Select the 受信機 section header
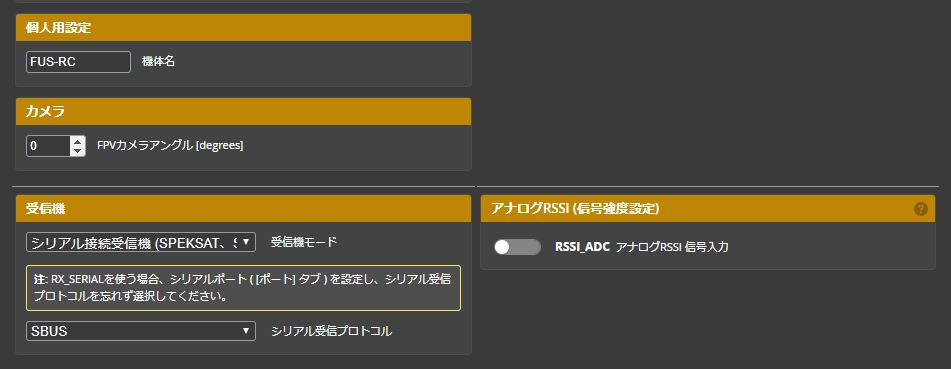The image size is (951, 369). (243, 209)
